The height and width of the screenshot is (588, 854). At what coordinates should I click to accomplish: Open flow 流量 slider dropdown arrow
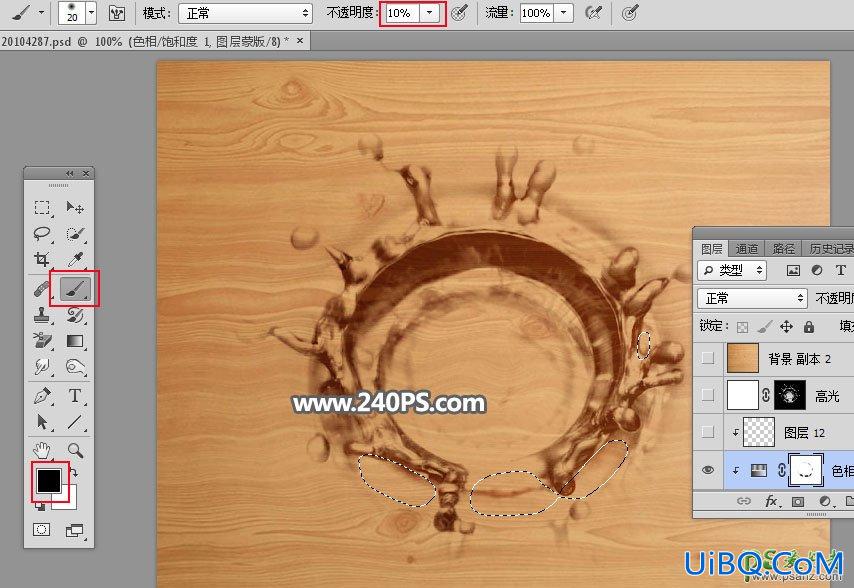click(x=563, y=13)
